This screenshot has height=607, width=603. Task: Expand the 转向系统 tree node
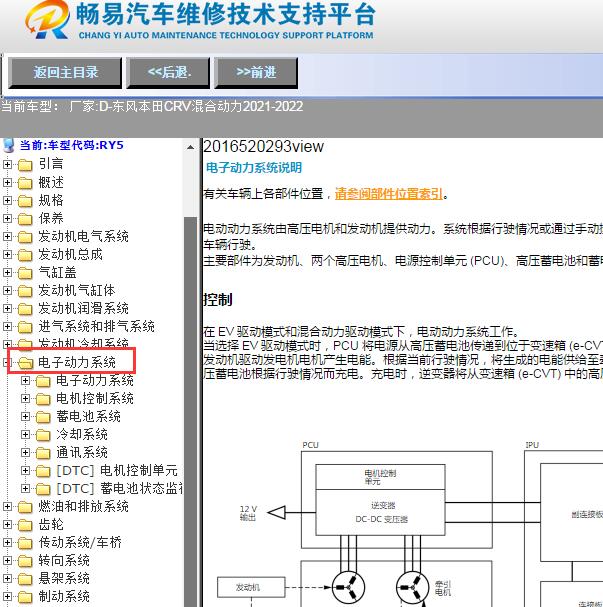click(x=7, y=561)
